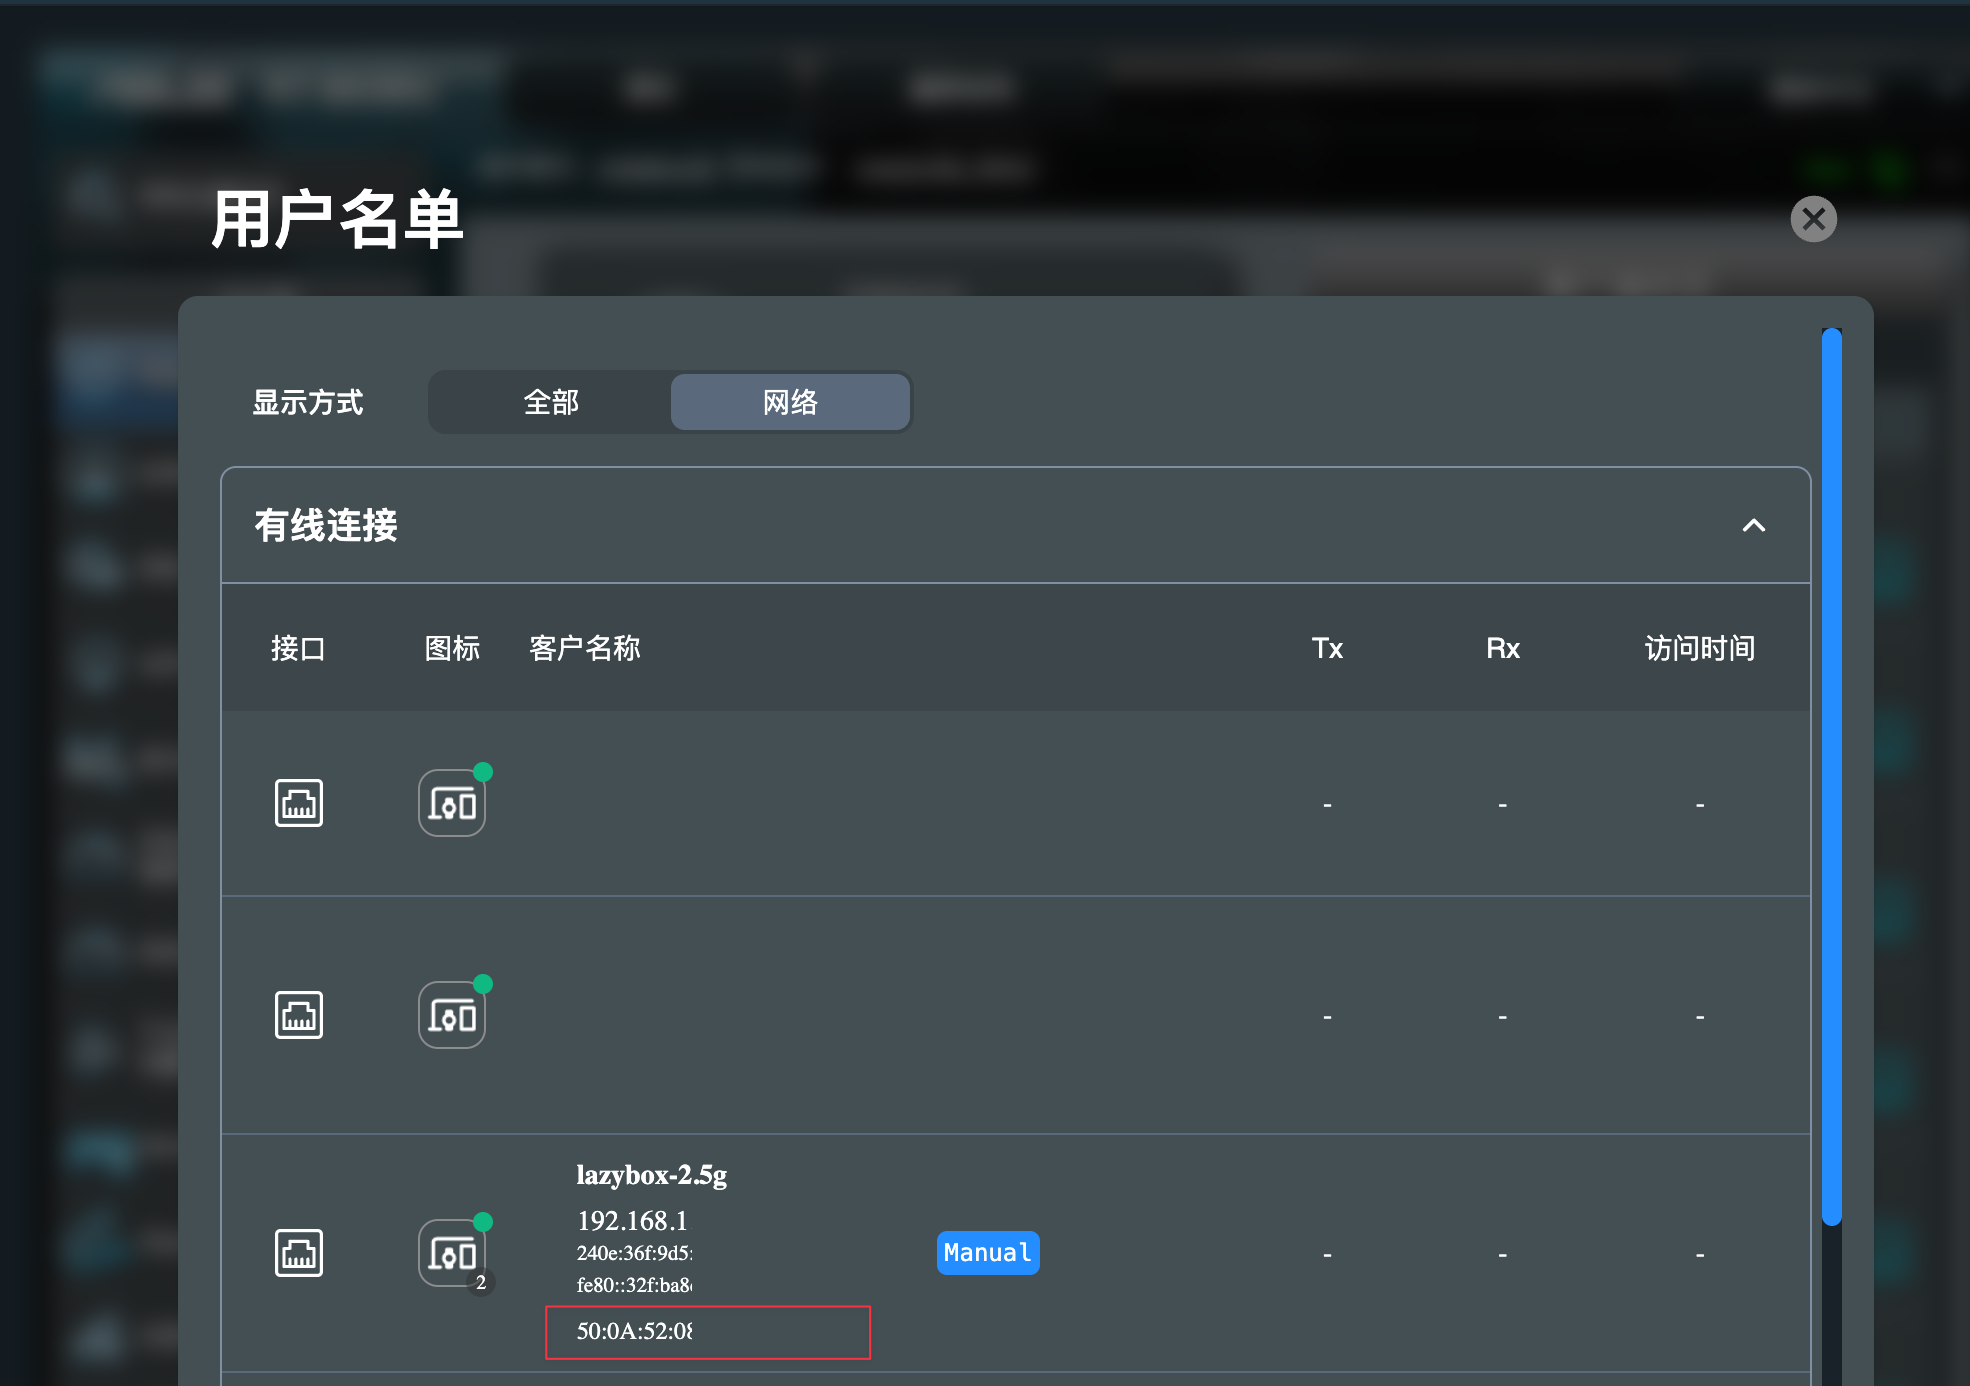This screenshot has height=1386, width=1970.
Task: Click the 客户名称 column header
Action: tap(584, 648)
